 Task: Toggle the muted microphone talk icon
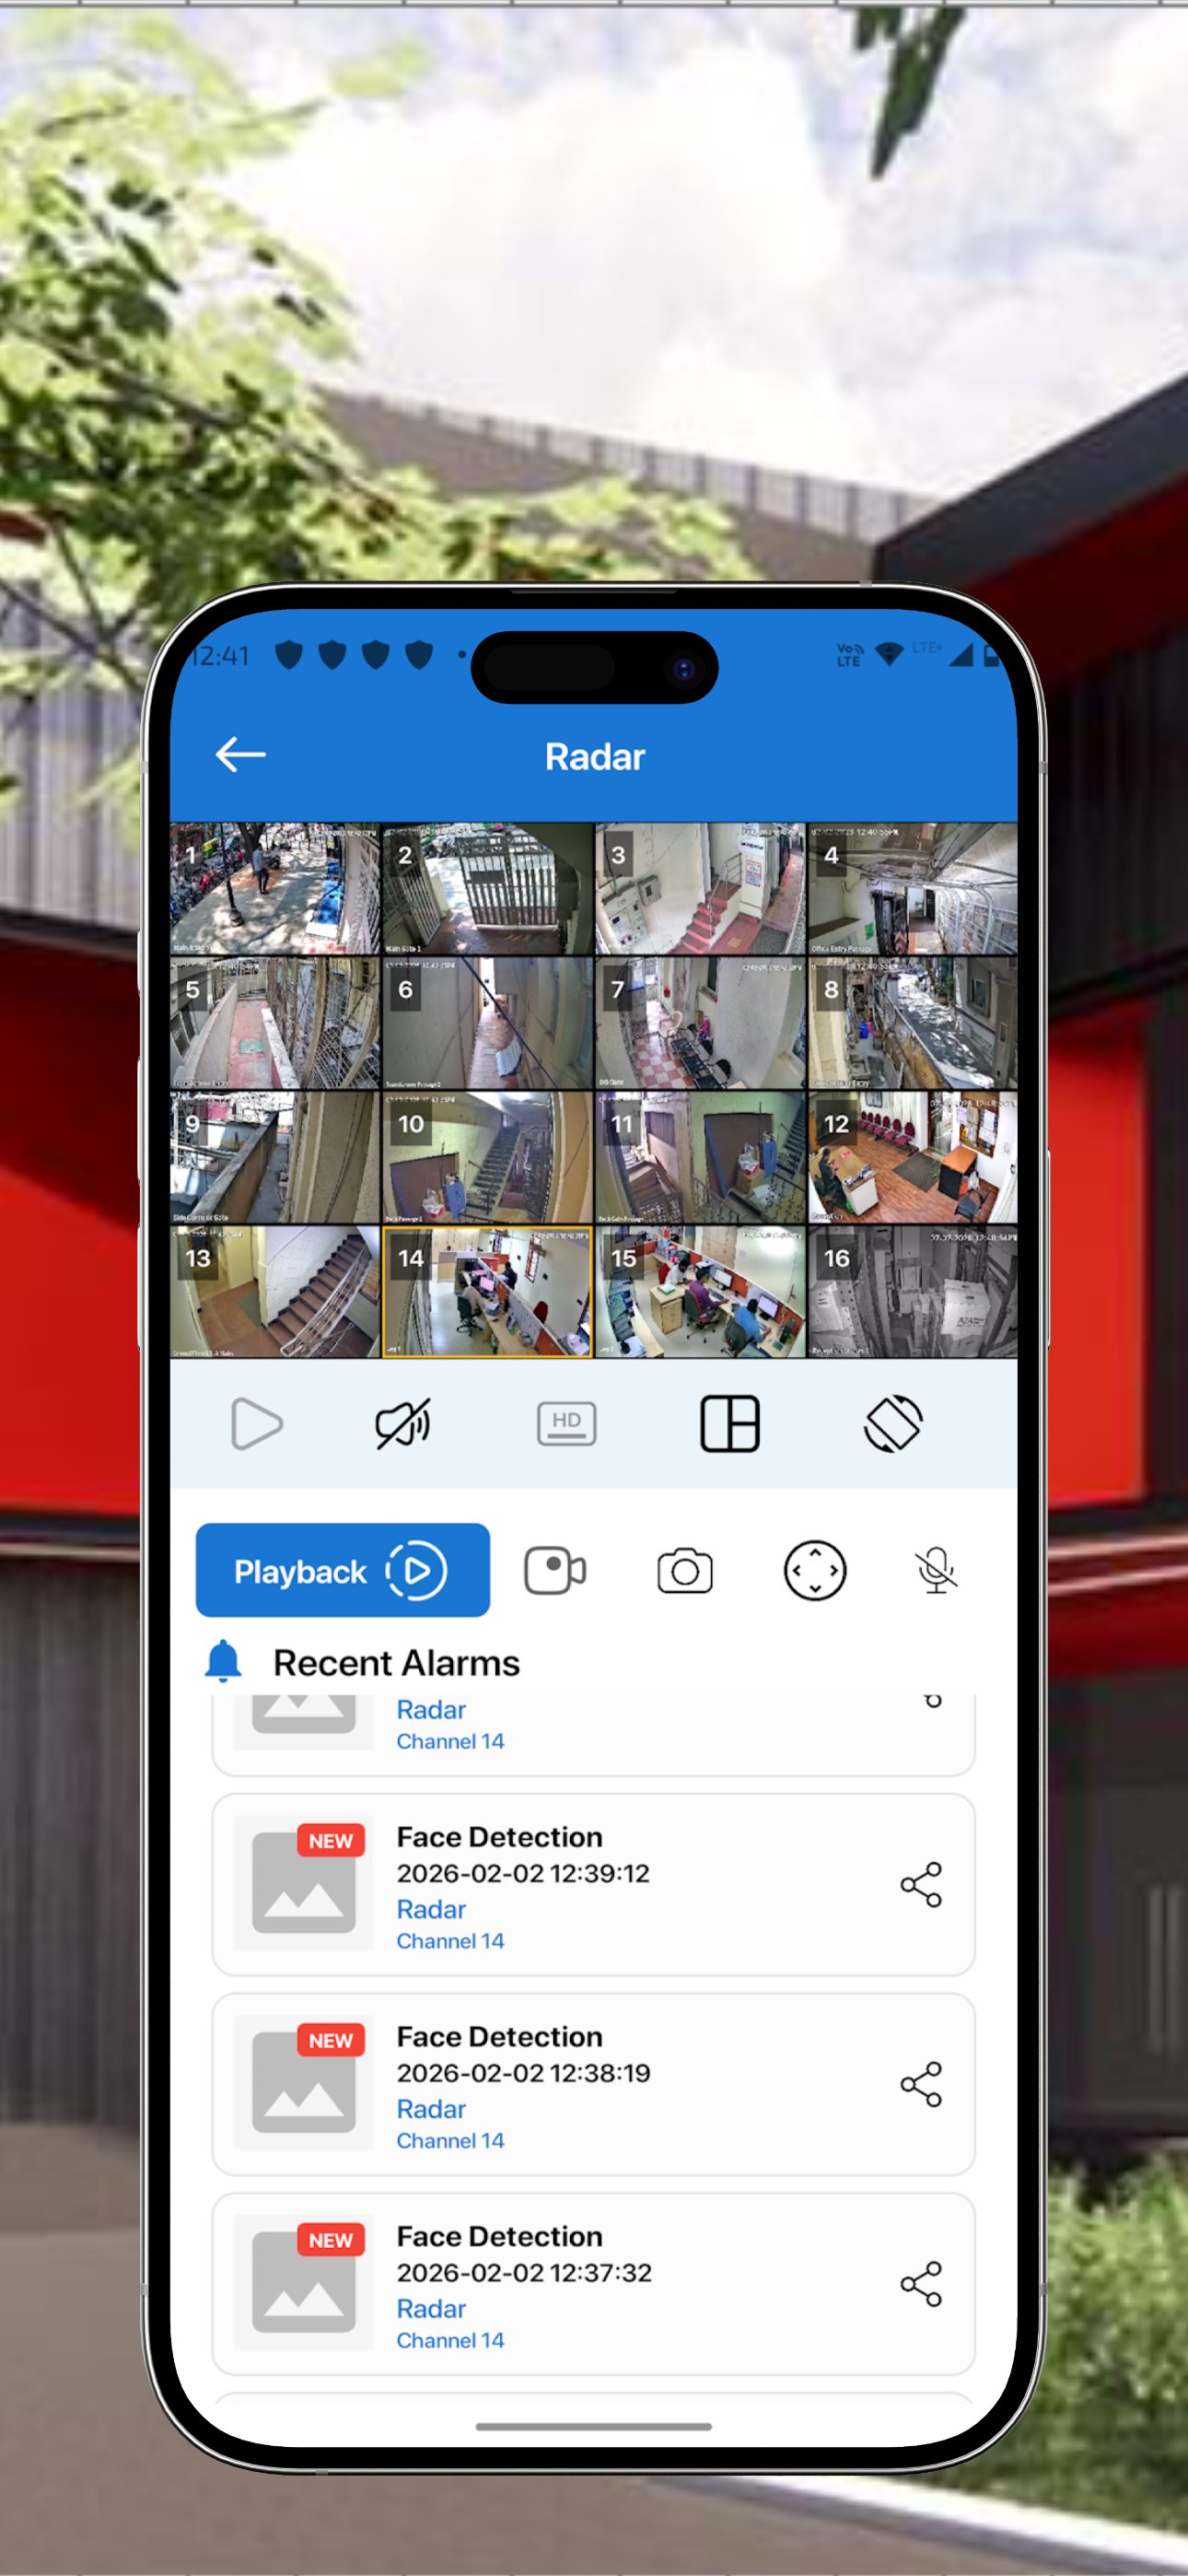click(x=936, y=1570)
